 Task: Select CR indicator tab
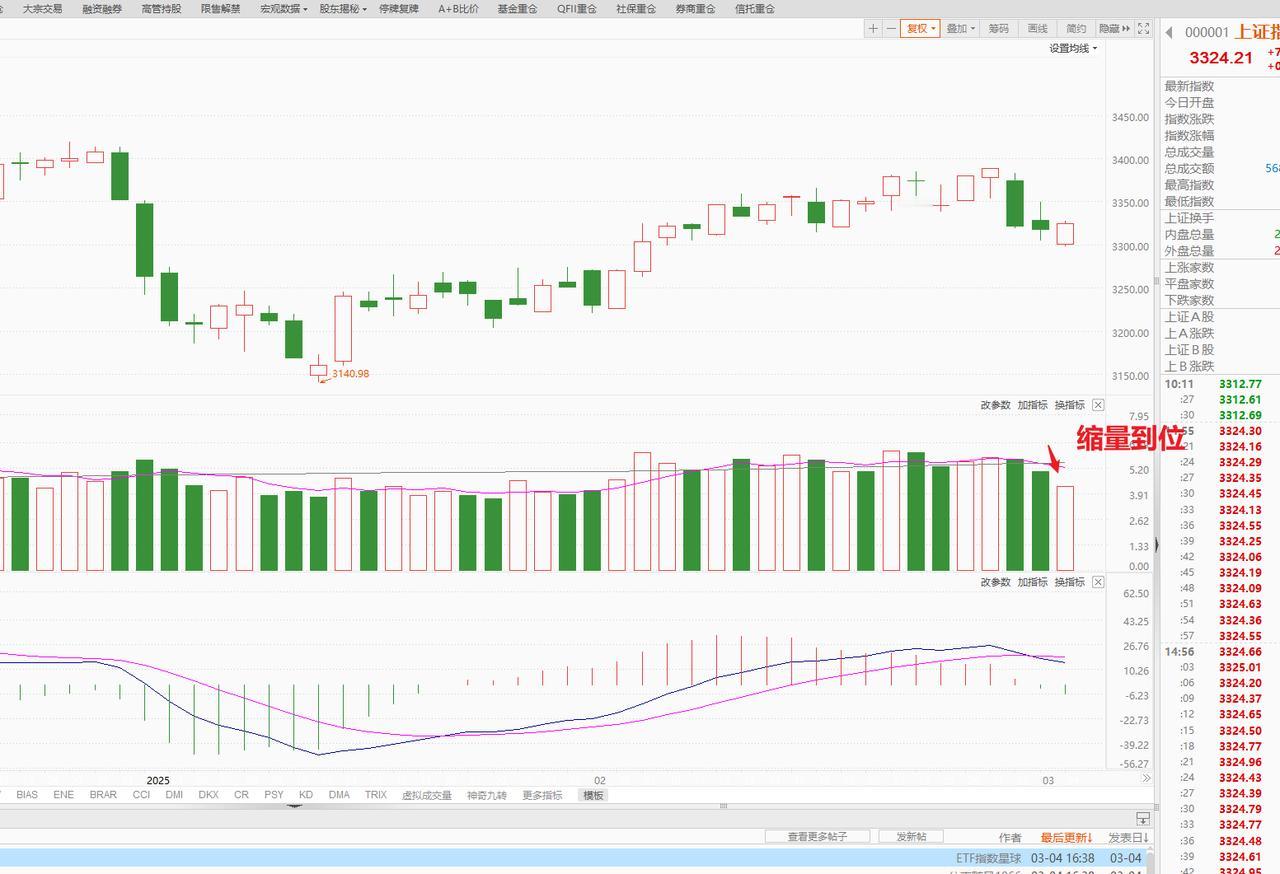241,795
